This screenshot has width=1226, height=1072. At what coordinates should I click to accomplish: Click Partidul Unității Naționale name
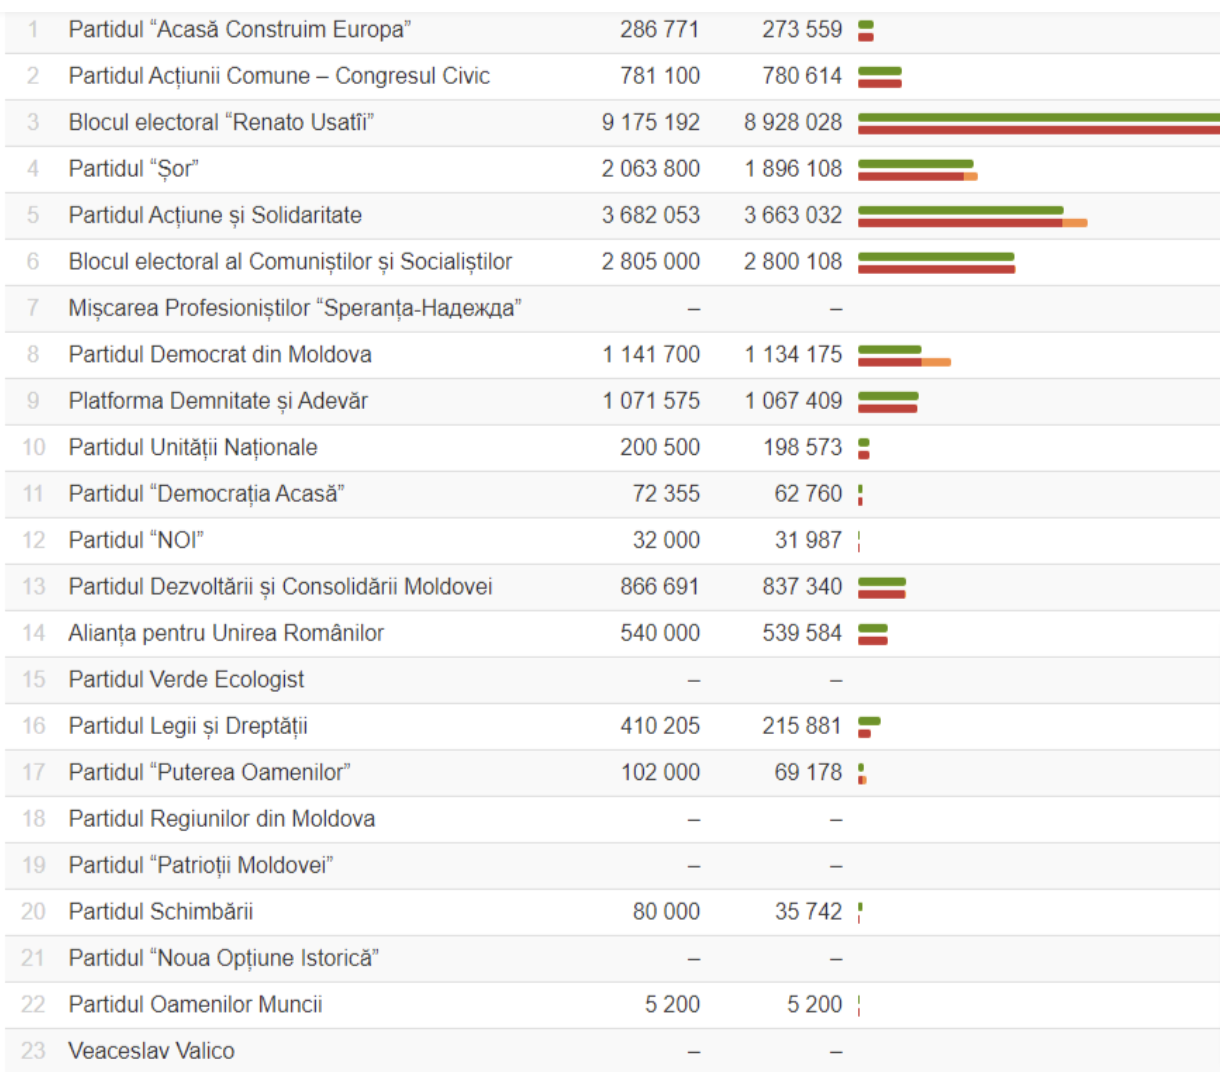click(x=193, y=447)
